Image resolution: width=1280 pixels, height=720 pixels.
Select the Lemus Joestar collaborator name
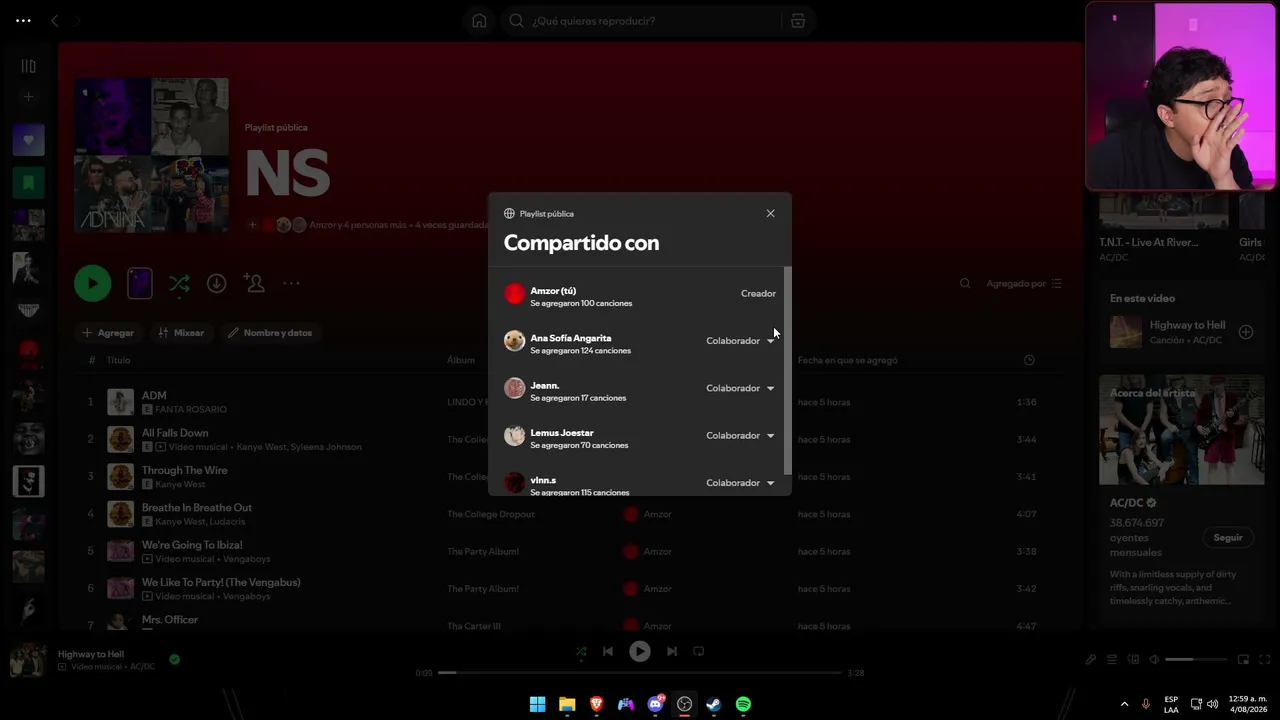(561, 433)
